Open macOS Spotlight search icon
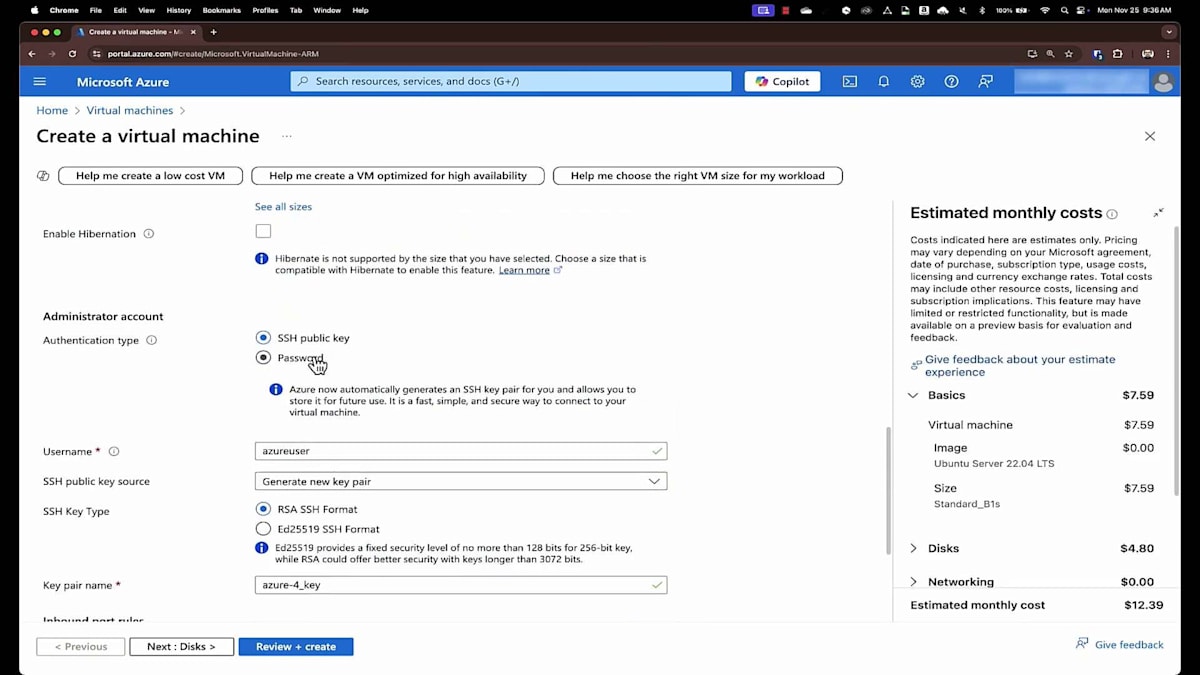 (x=1065, y=10)
